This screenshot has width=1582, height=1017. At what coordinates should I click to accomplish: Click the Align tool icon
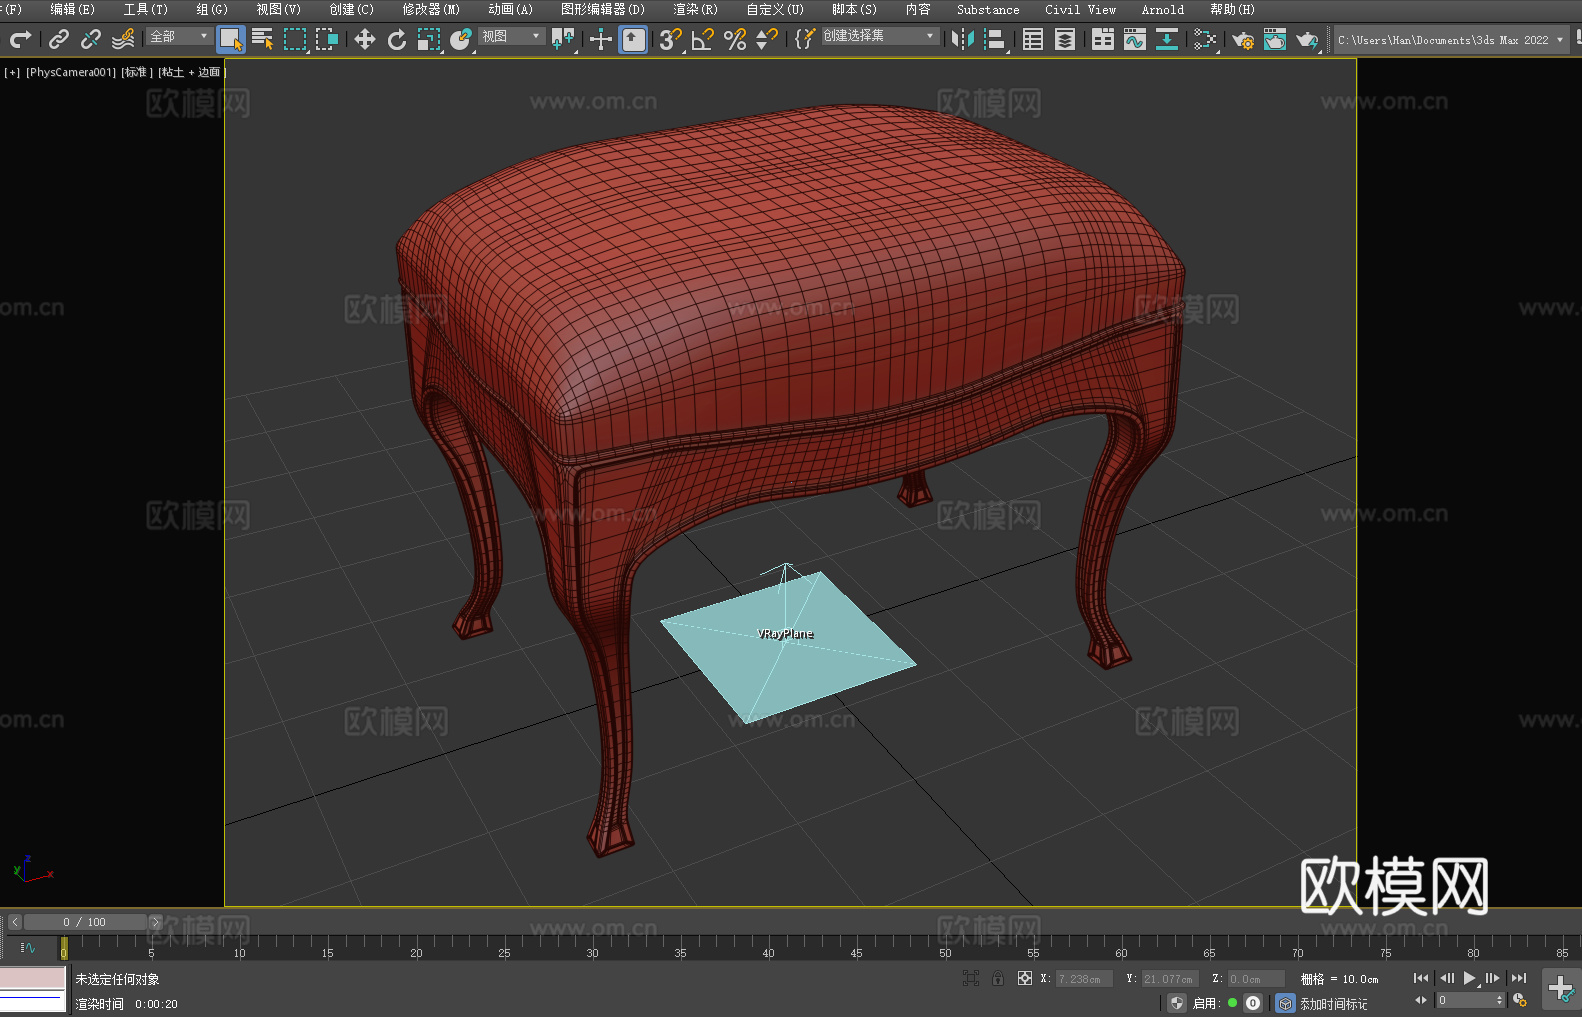tap(995, 39)
